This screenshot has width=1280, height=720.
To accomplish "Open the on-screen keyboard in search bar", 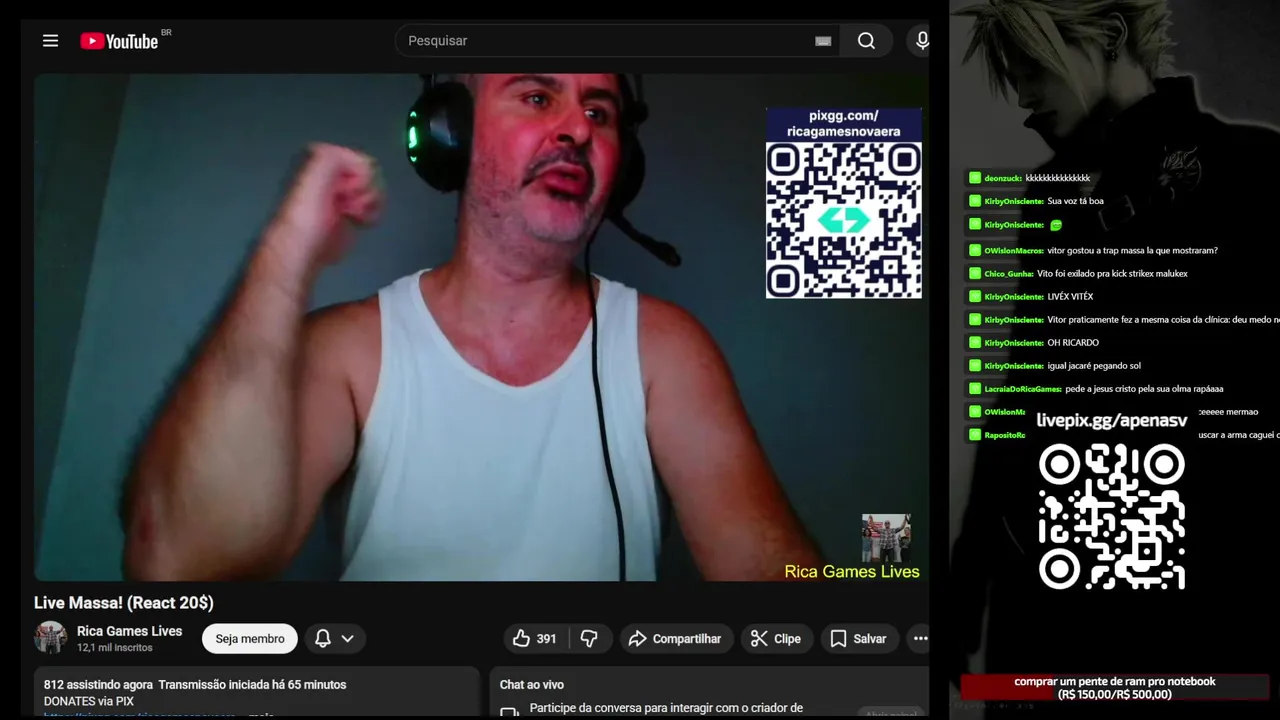I will coord(823,41).
